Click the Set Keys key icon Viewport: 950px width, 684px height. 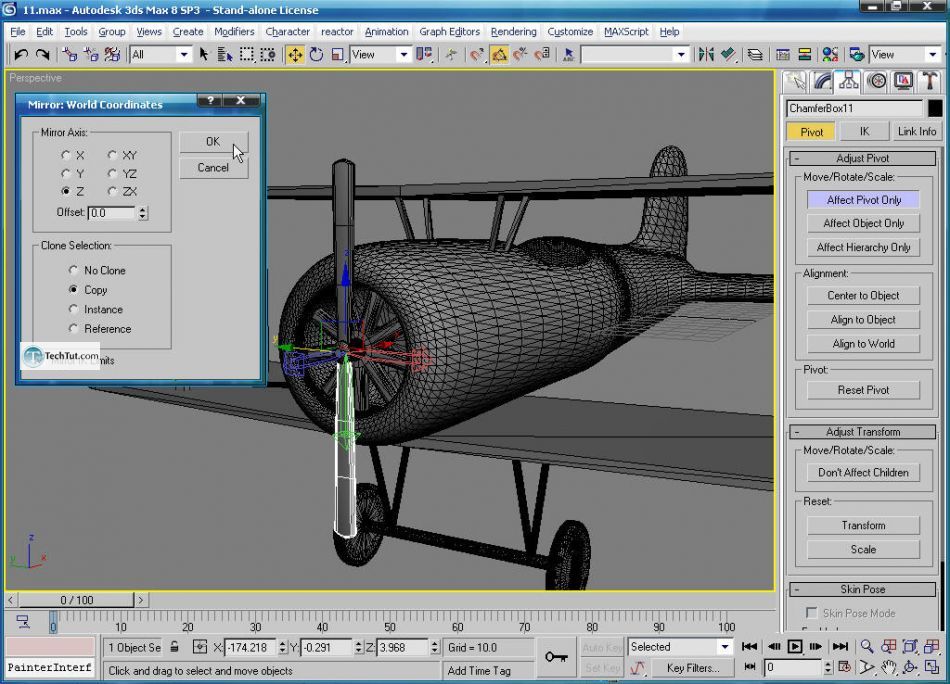click(555, 657)
